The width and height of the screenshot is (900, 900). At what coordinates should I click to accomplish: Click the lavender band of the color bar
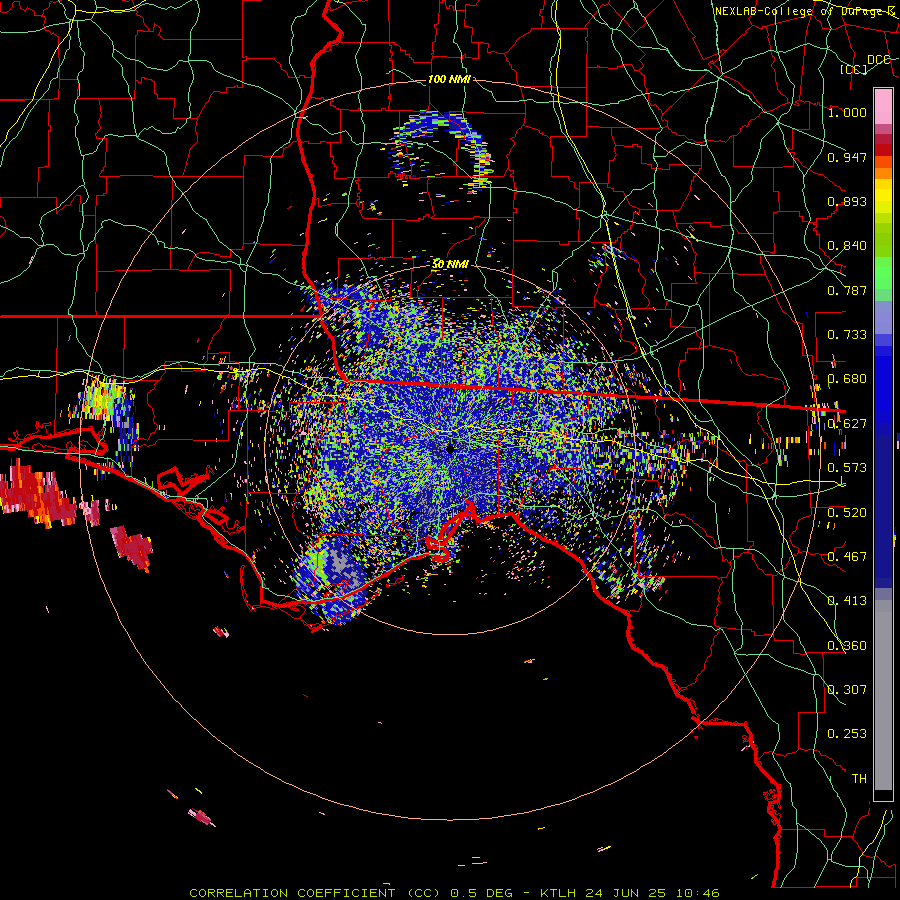pos(883,317)
